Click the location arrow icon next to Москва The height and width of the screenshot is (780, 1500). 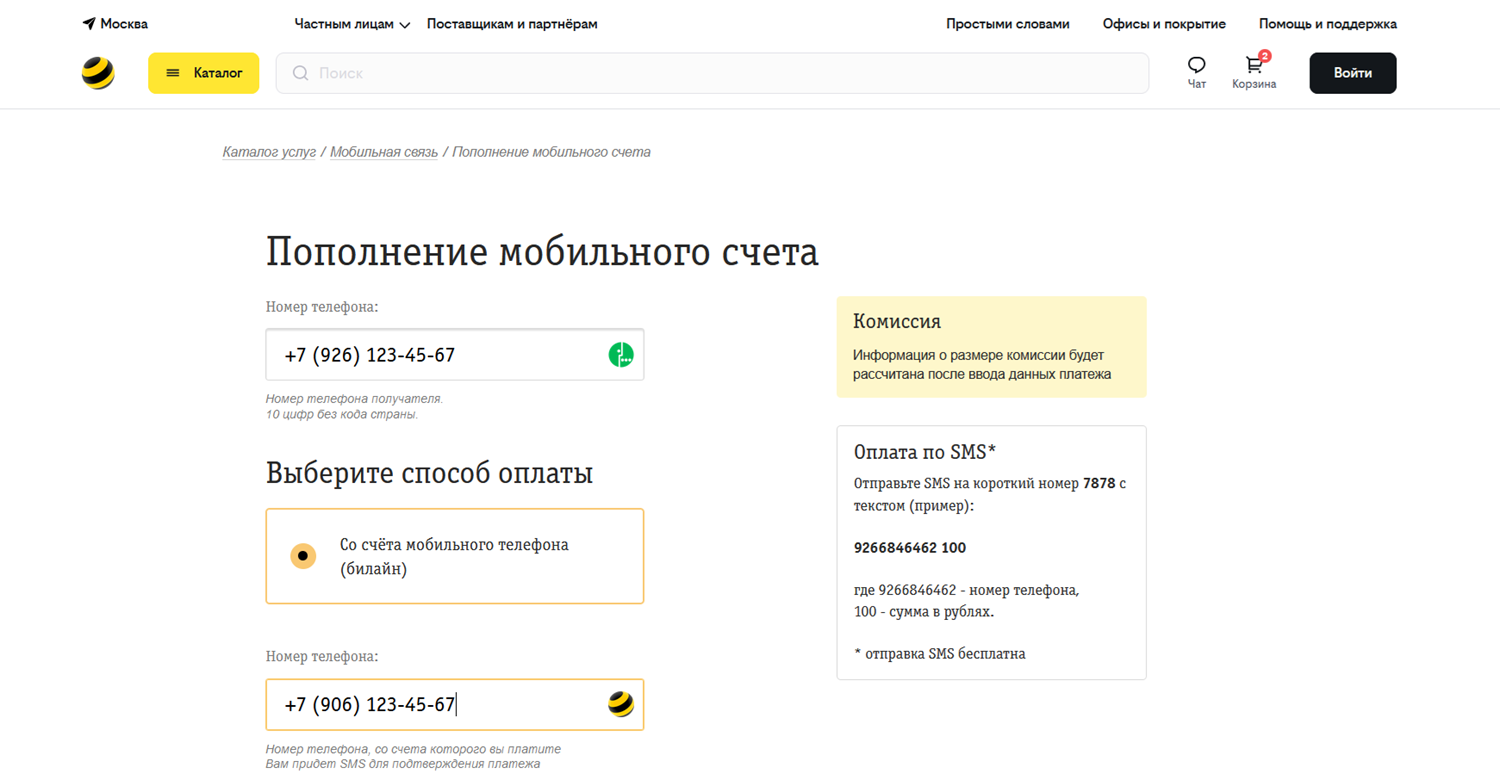[x=89, y=24]
